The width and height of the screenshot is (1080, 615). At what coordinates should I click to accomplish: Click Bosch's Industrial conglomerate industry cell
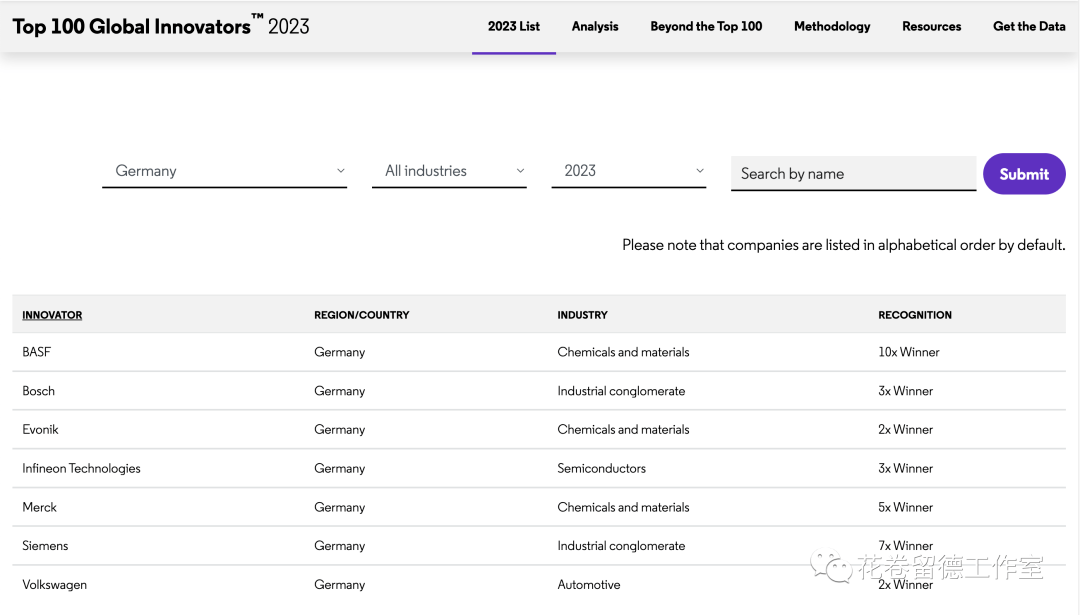pyautogui.click(x=621, y=390)
